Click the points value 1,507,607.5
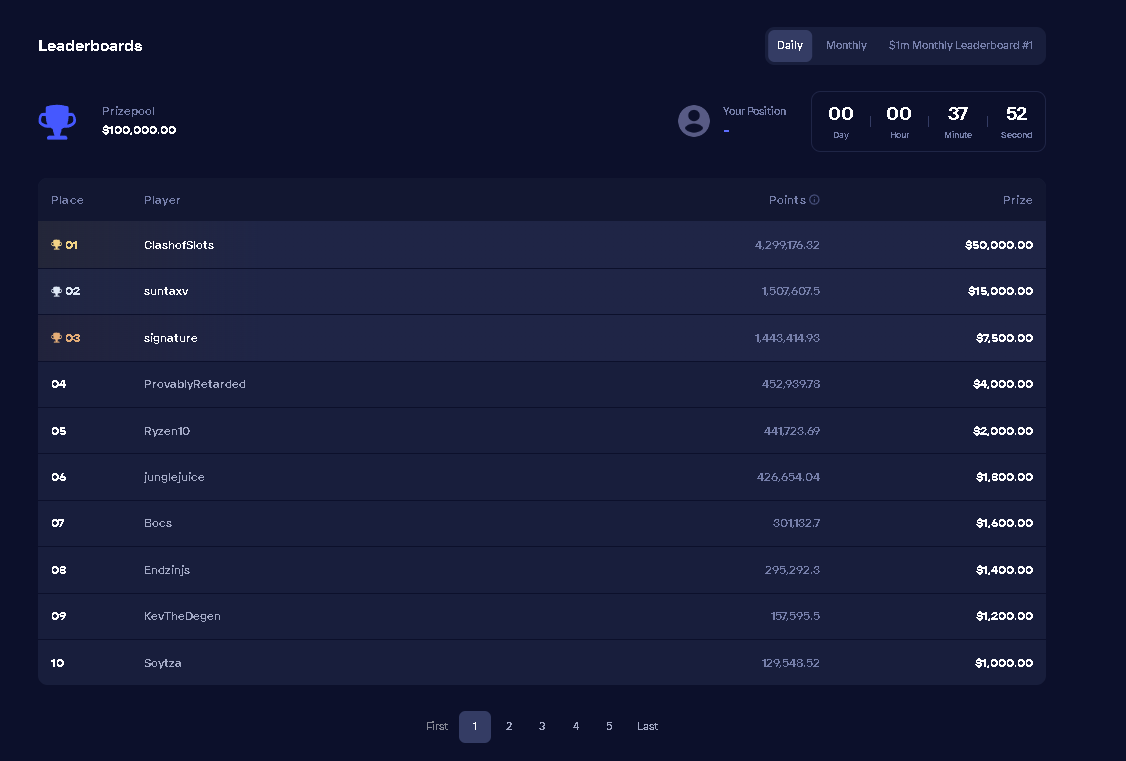The image size is (1126, 761). click(791, 291)
